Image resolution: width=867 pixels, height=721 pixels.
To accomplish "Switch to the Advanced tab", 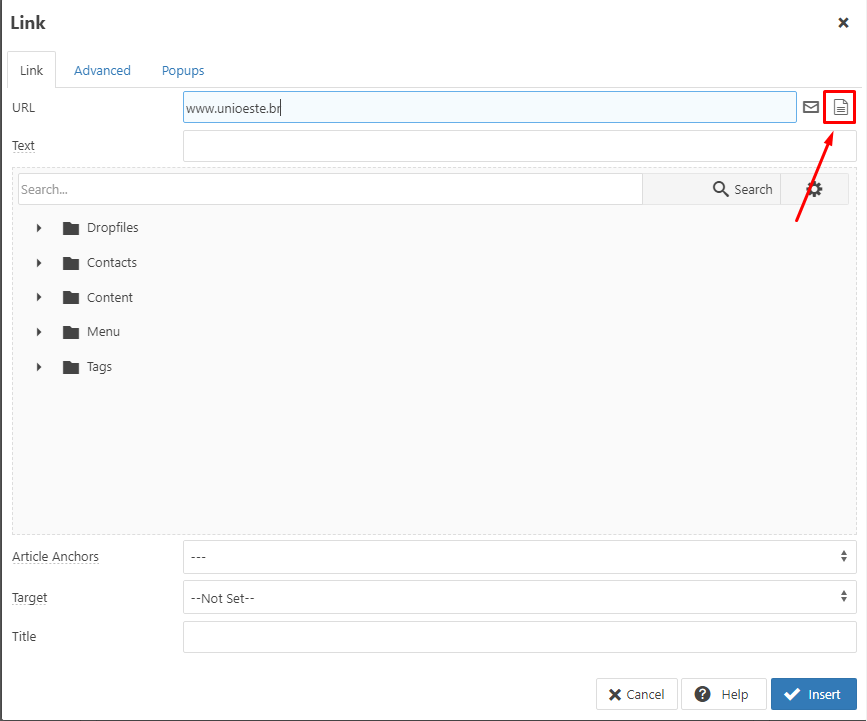I will coord(102,70).
